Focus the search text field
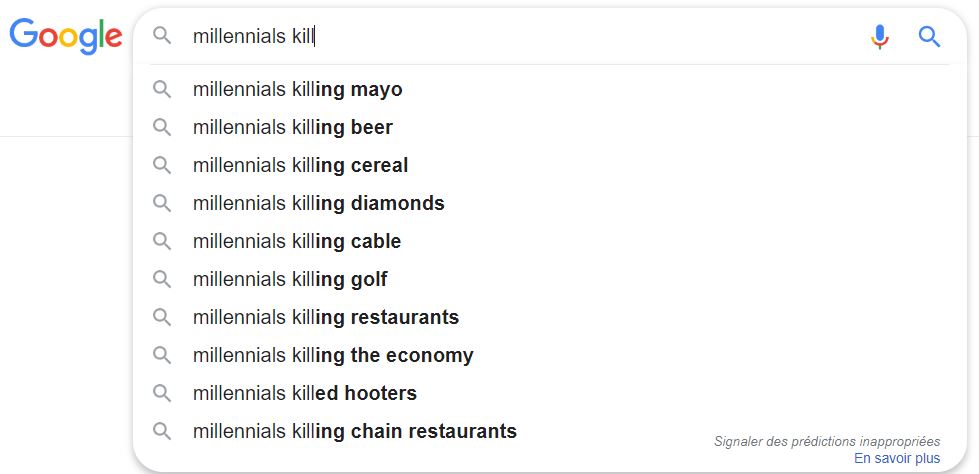The width and height of the screenshot is (979, 474). click(x=524, y=37)
